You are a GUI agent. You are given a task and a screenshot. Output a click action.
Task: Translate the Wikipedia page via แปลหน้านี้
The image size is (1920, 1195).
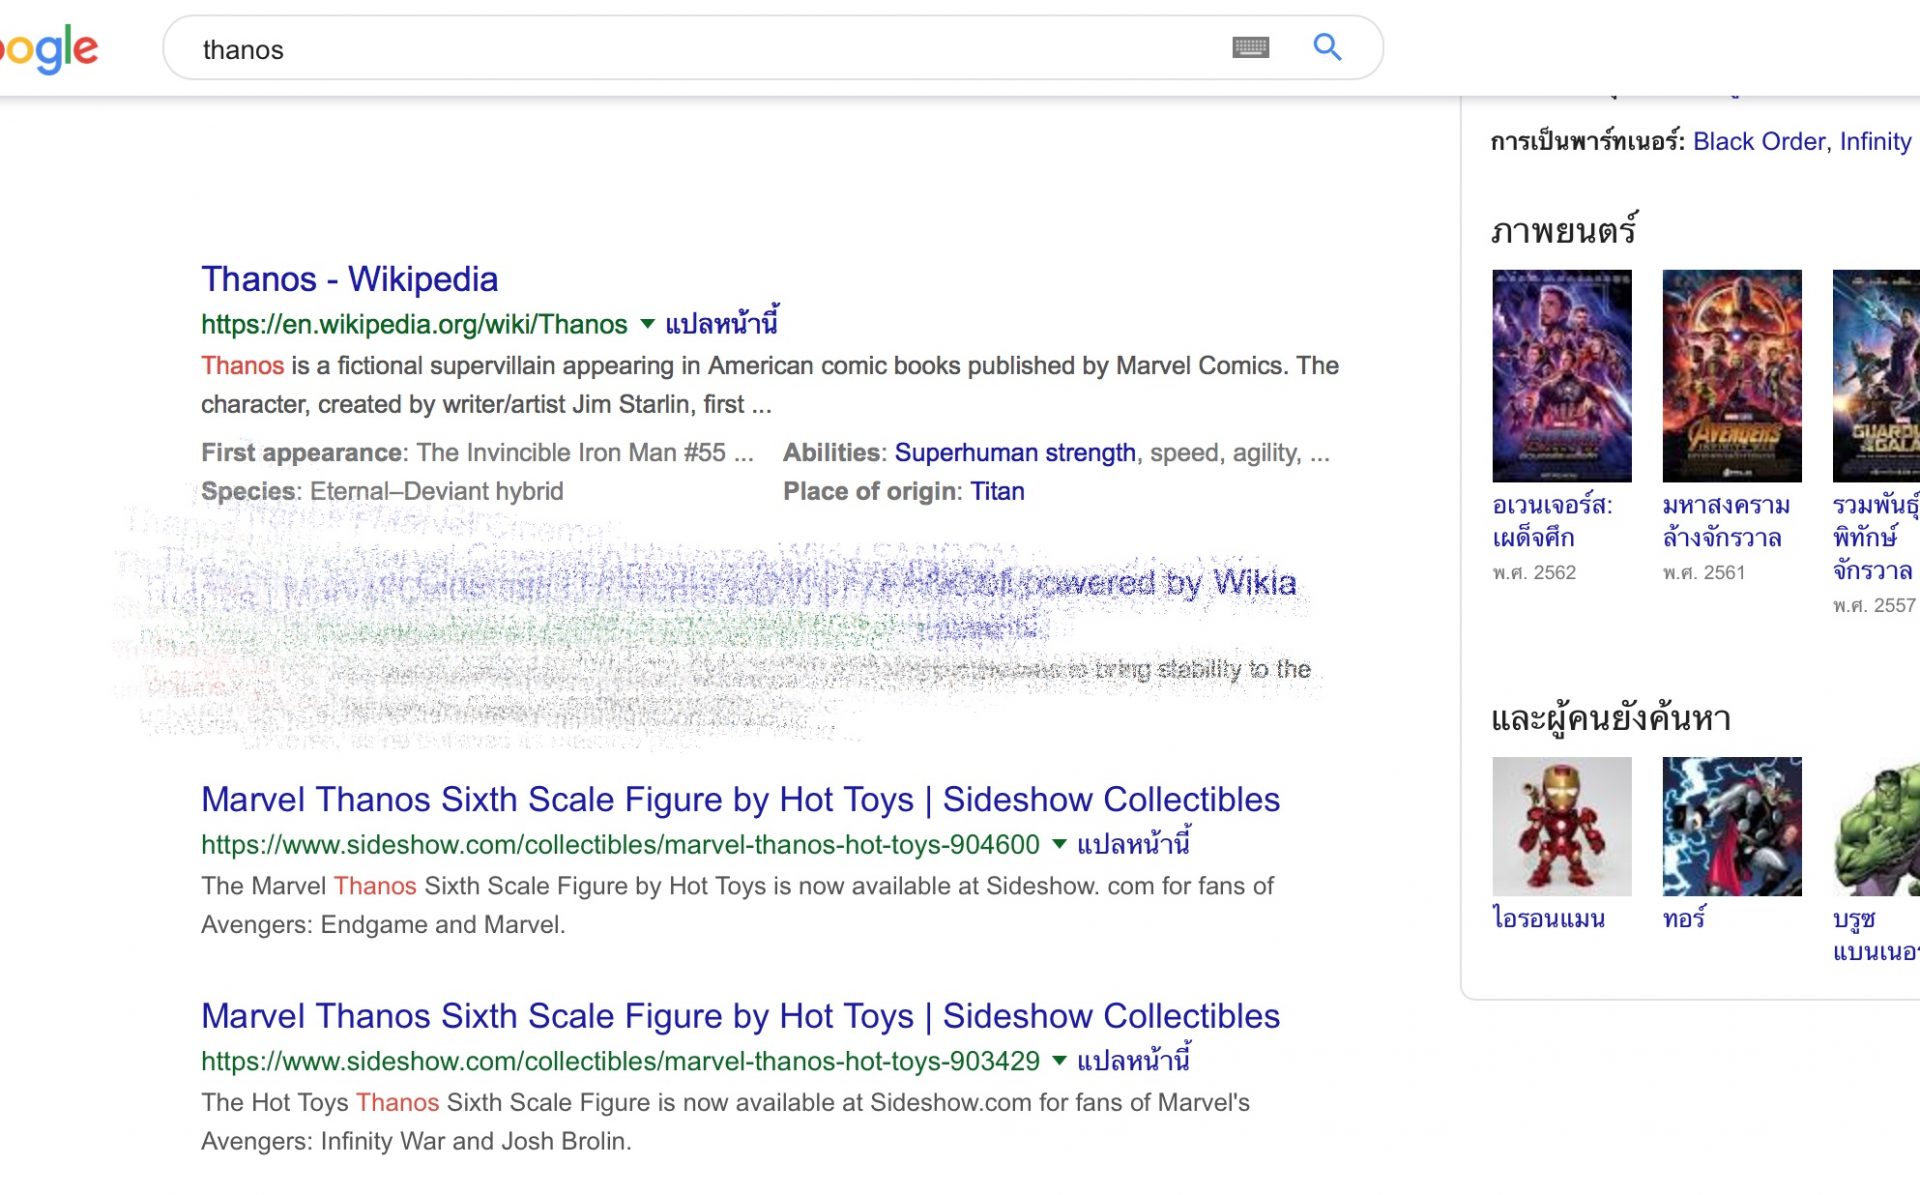pyautogui.click(x=721, y=323)
